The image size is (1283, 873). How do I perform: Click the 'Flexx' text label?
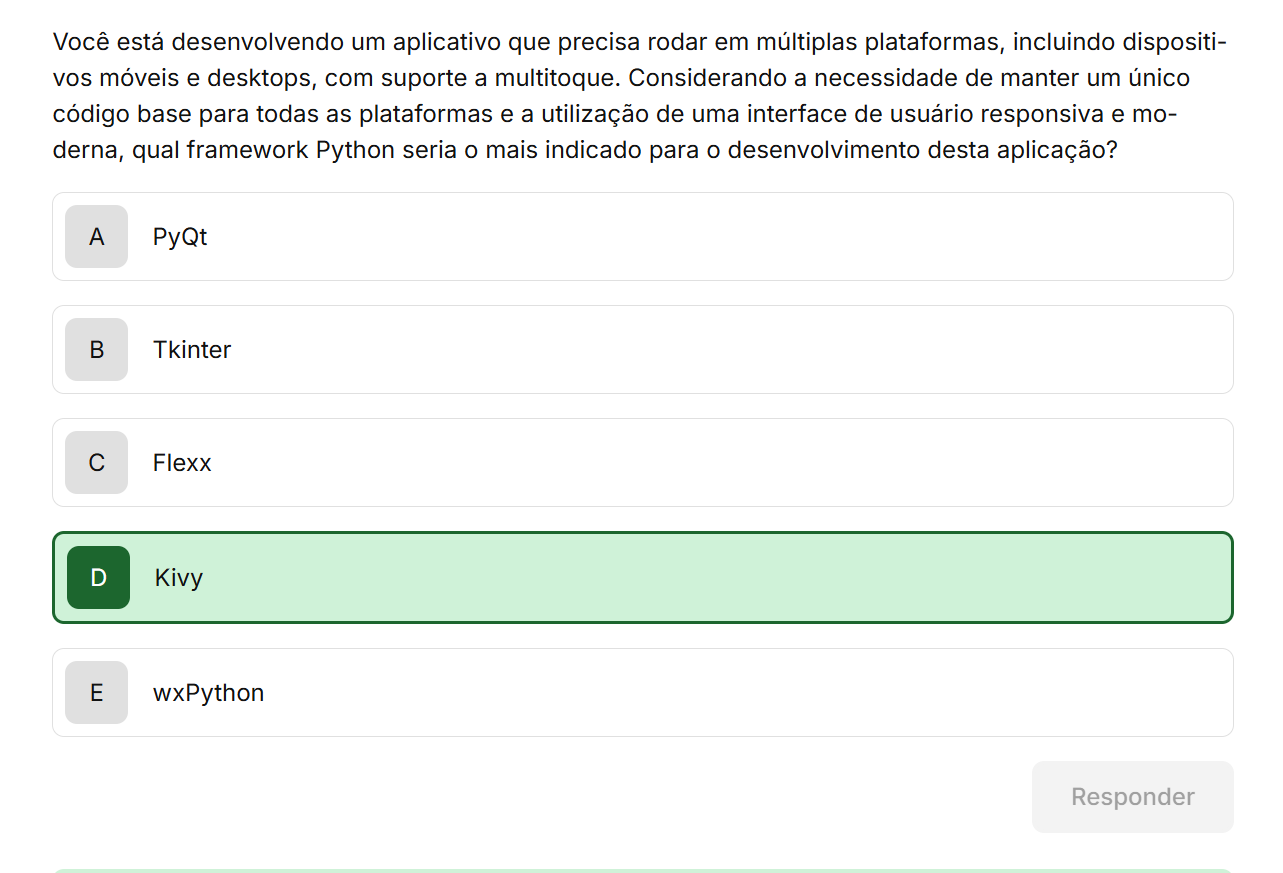[x=182, y=463]
